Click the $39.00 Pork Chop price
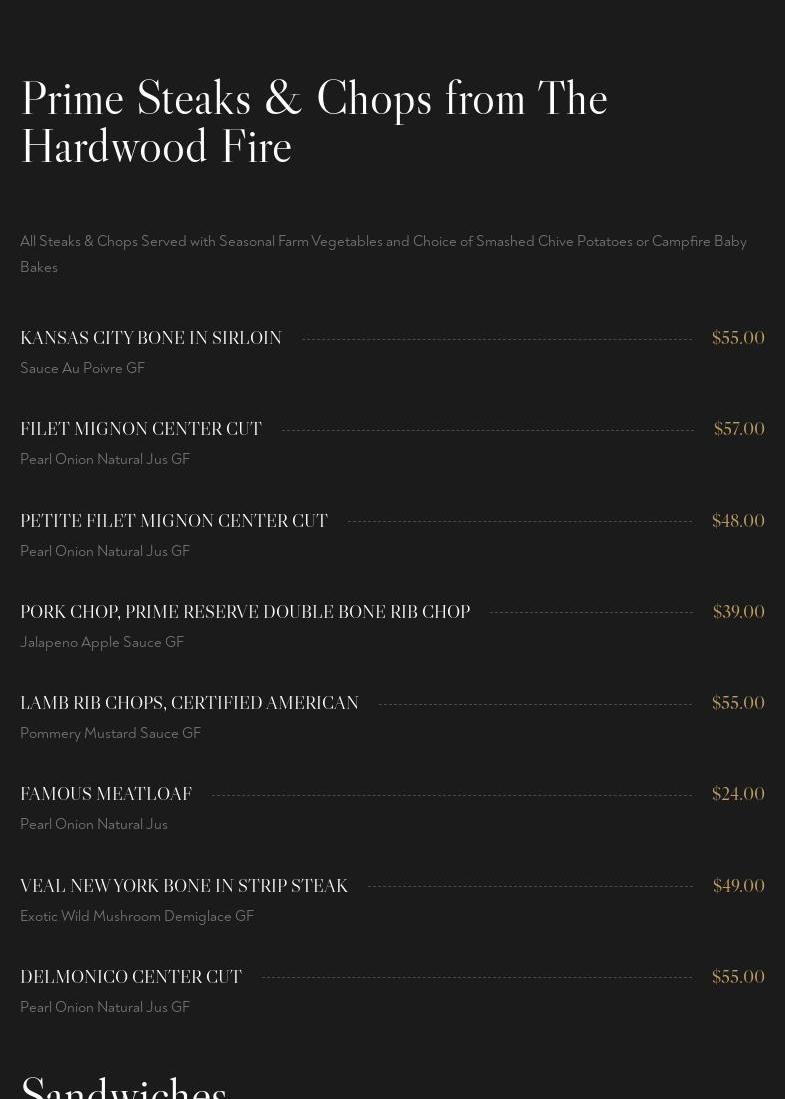Image resolution: width=785 pixels, height=1099 pixels. [739, 613]
